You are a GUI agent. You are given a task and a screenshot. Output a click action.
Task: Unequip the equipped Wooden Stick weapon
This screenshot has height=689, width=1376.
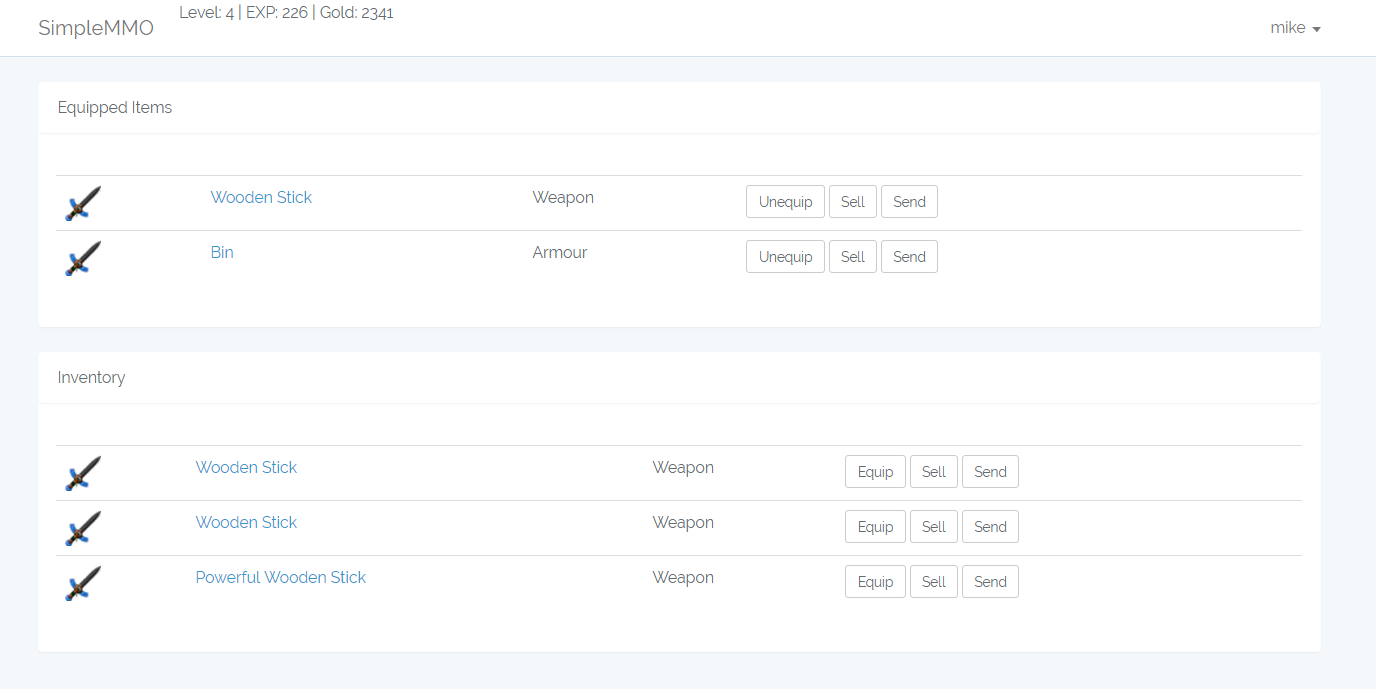coord(785,202)
